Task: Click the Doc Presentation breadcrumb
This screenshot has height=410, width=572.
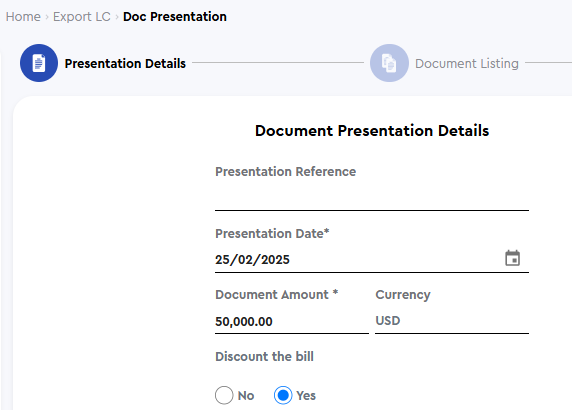Action: click(175, 17)
